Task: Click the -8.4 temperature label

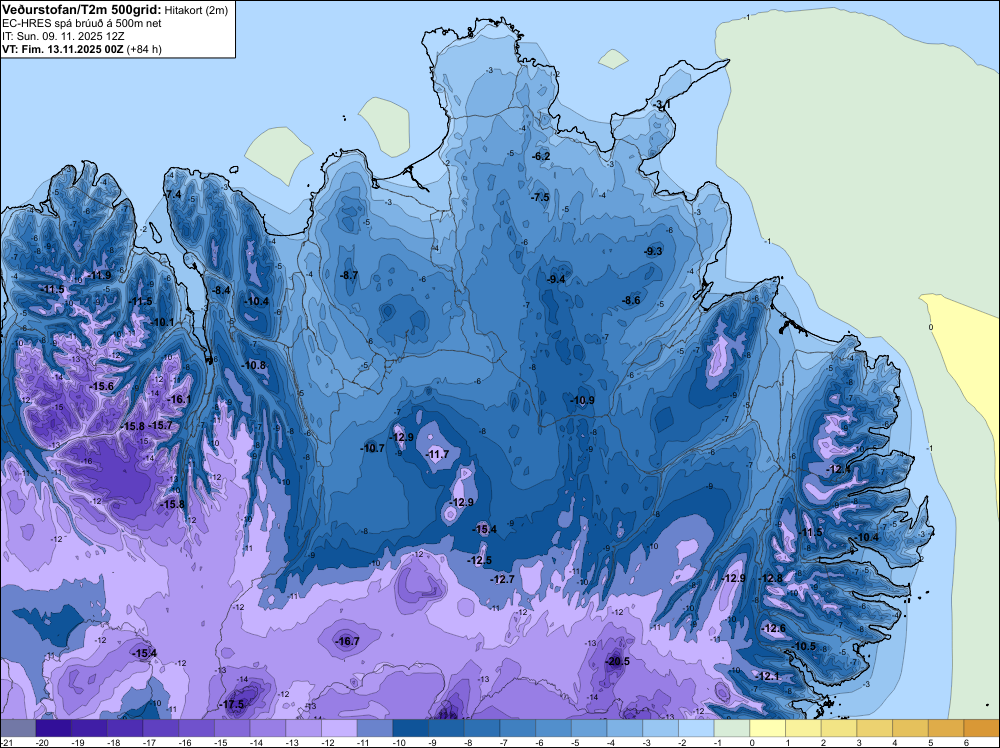Action: point(221,290)
